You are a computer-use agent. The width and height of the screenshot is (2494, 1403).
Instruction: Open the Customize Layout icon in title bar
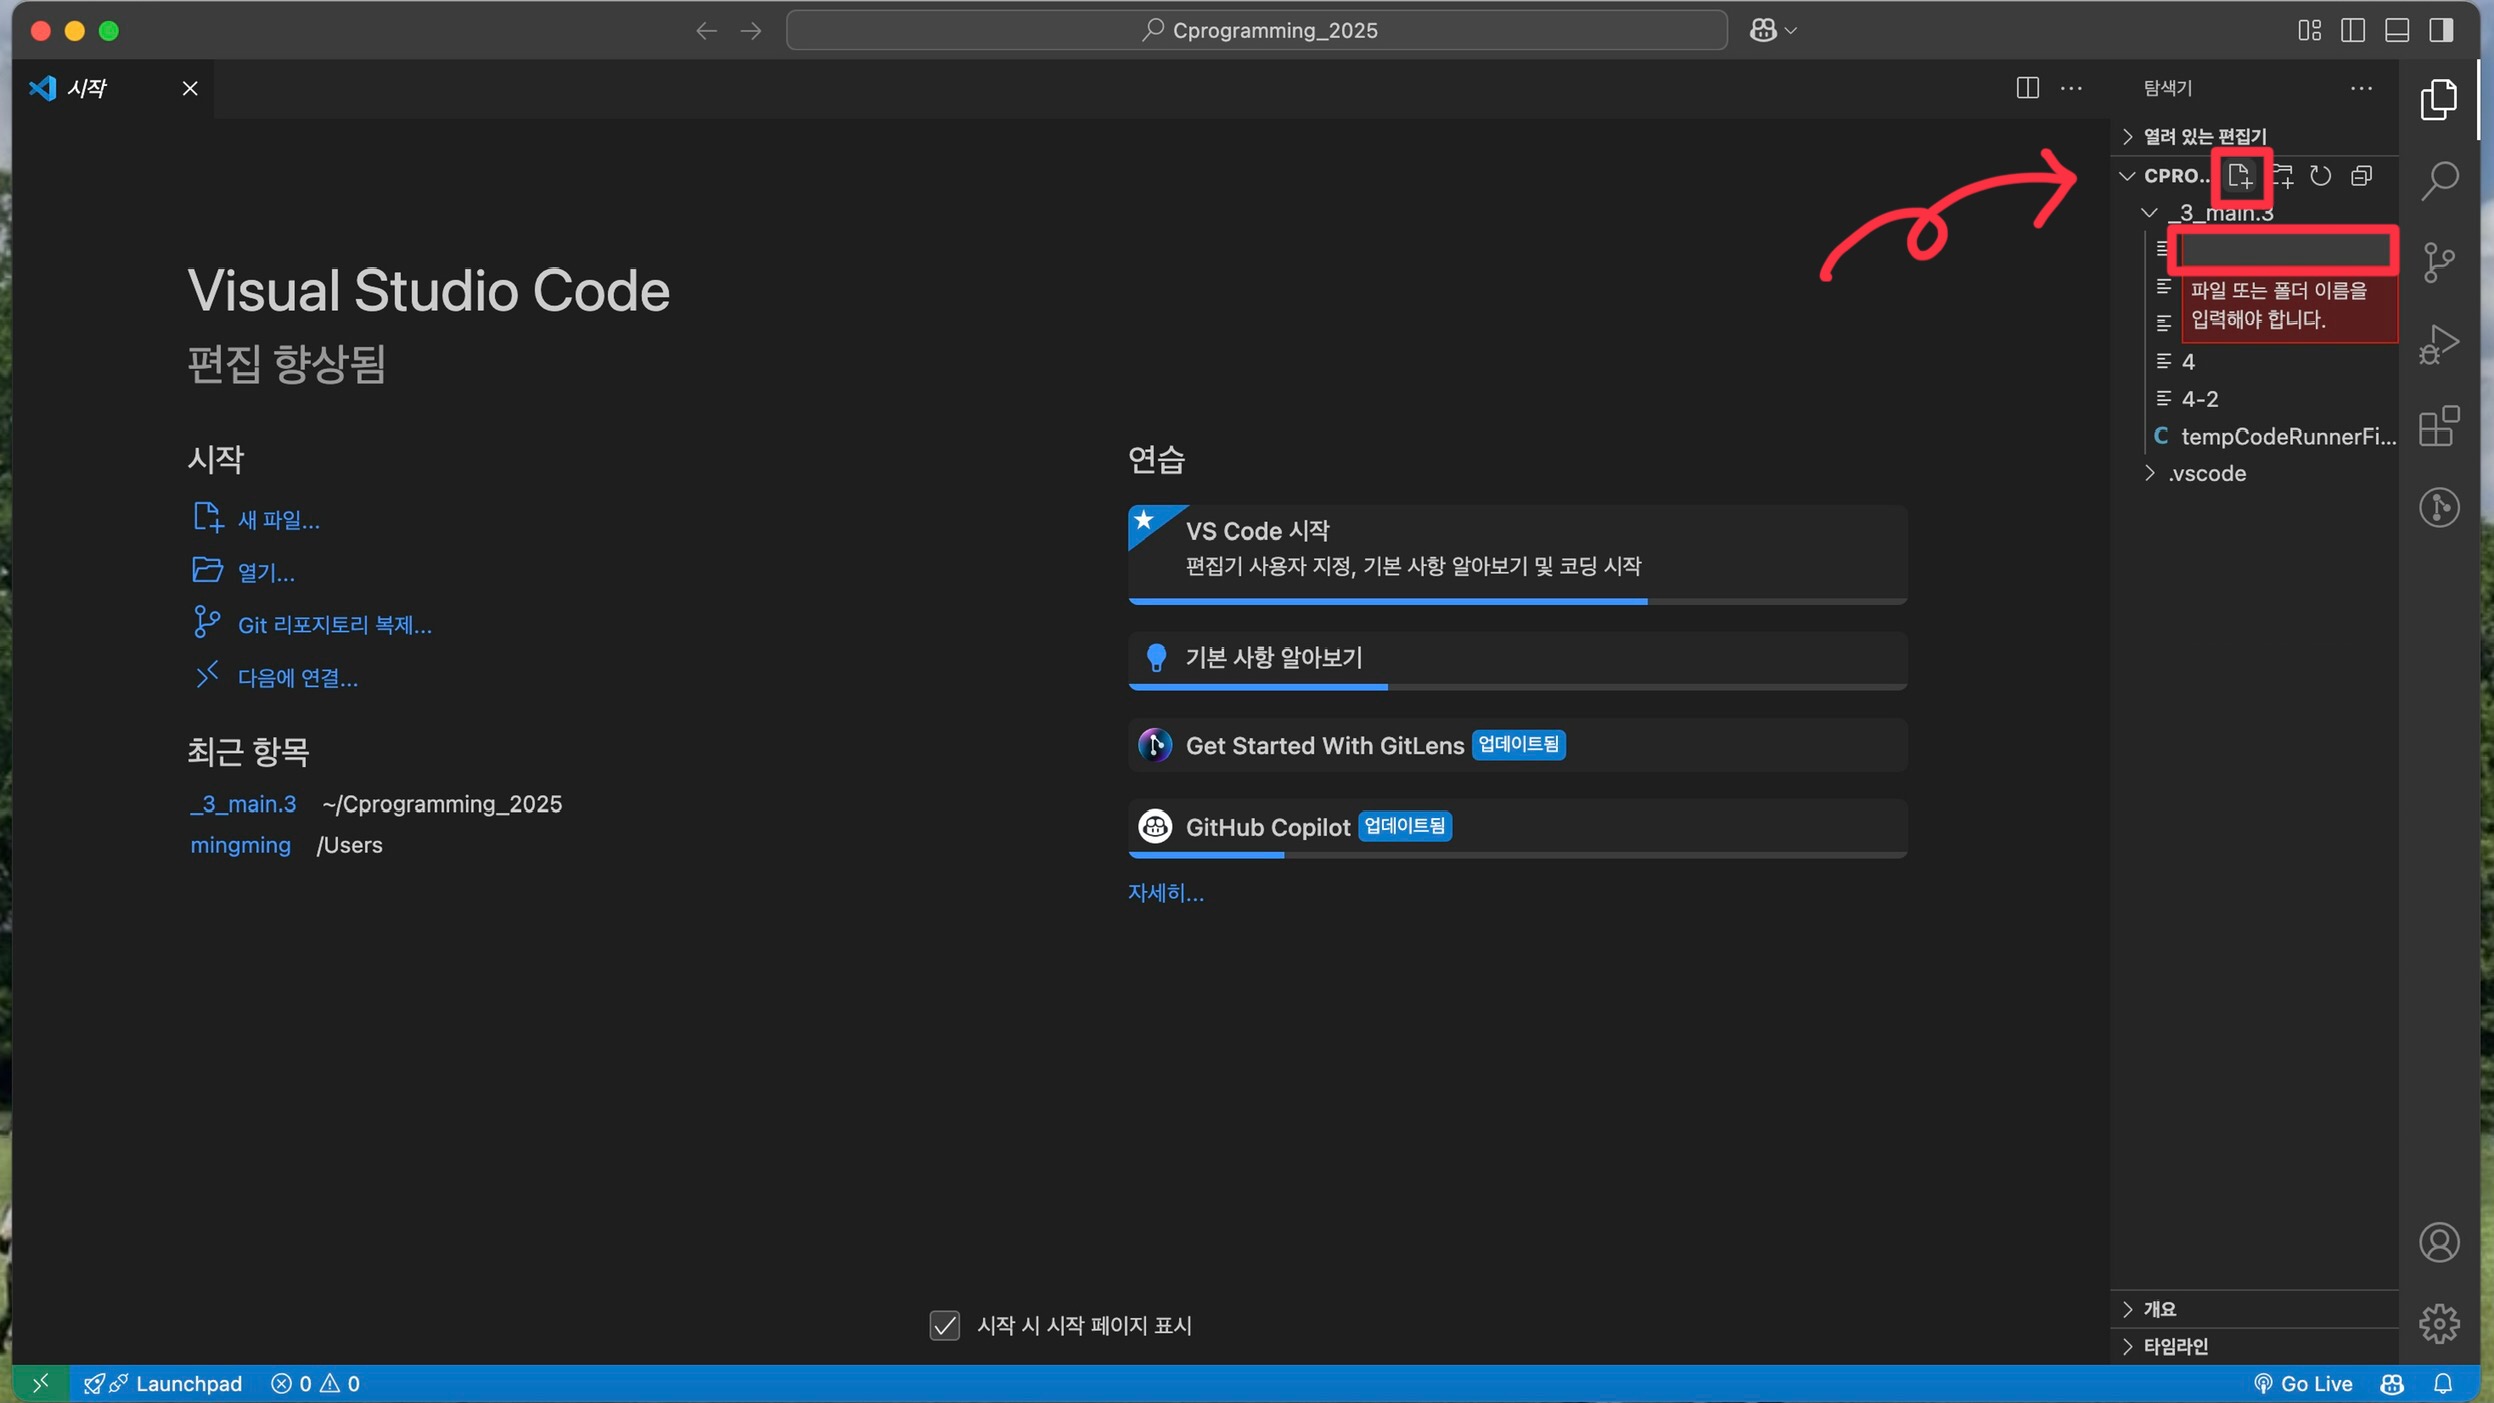[x=2309, y=30]
